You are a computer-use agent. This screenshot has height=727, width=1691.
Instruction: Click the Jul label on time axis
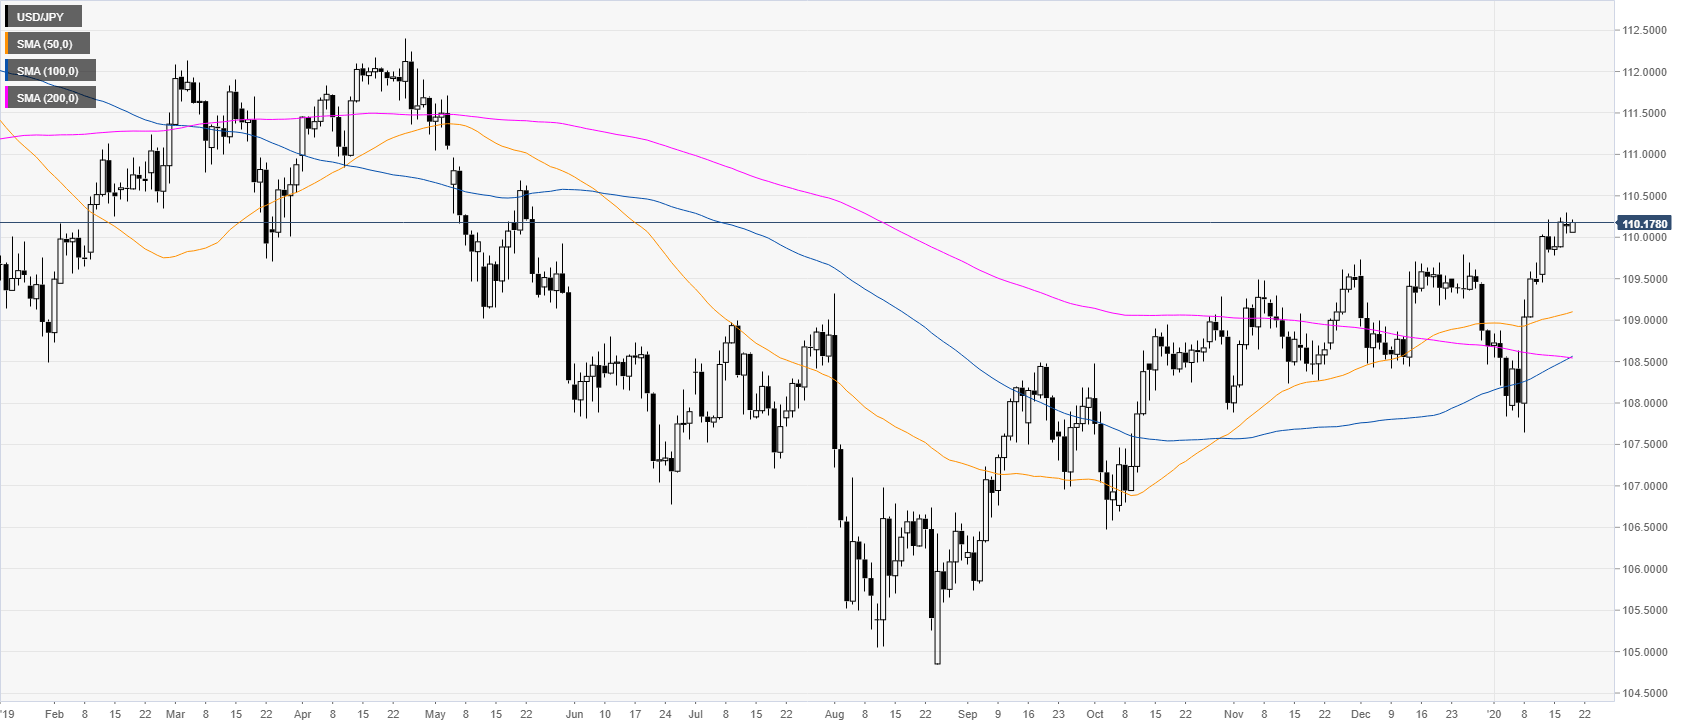(x=695, y=714)
